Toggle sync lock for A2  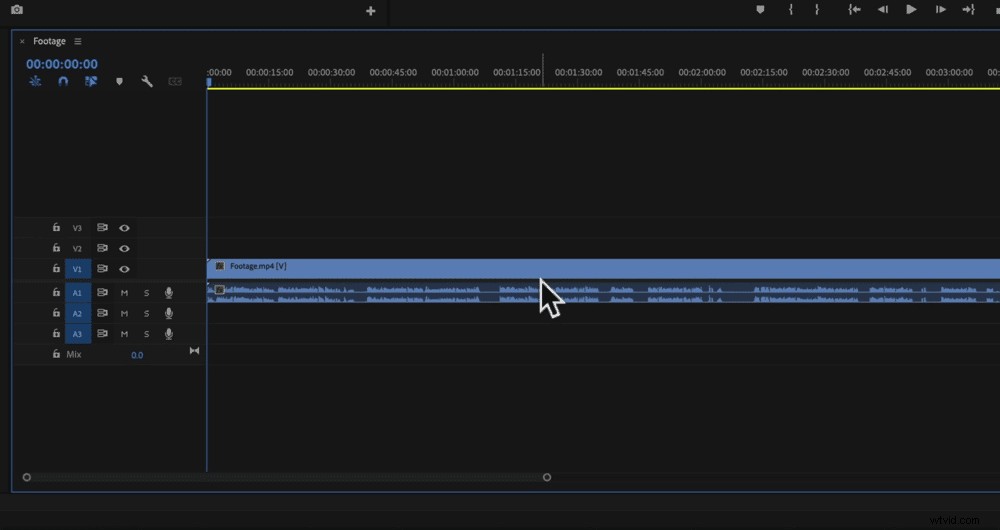pyautogui.click(x=102, y=313)
